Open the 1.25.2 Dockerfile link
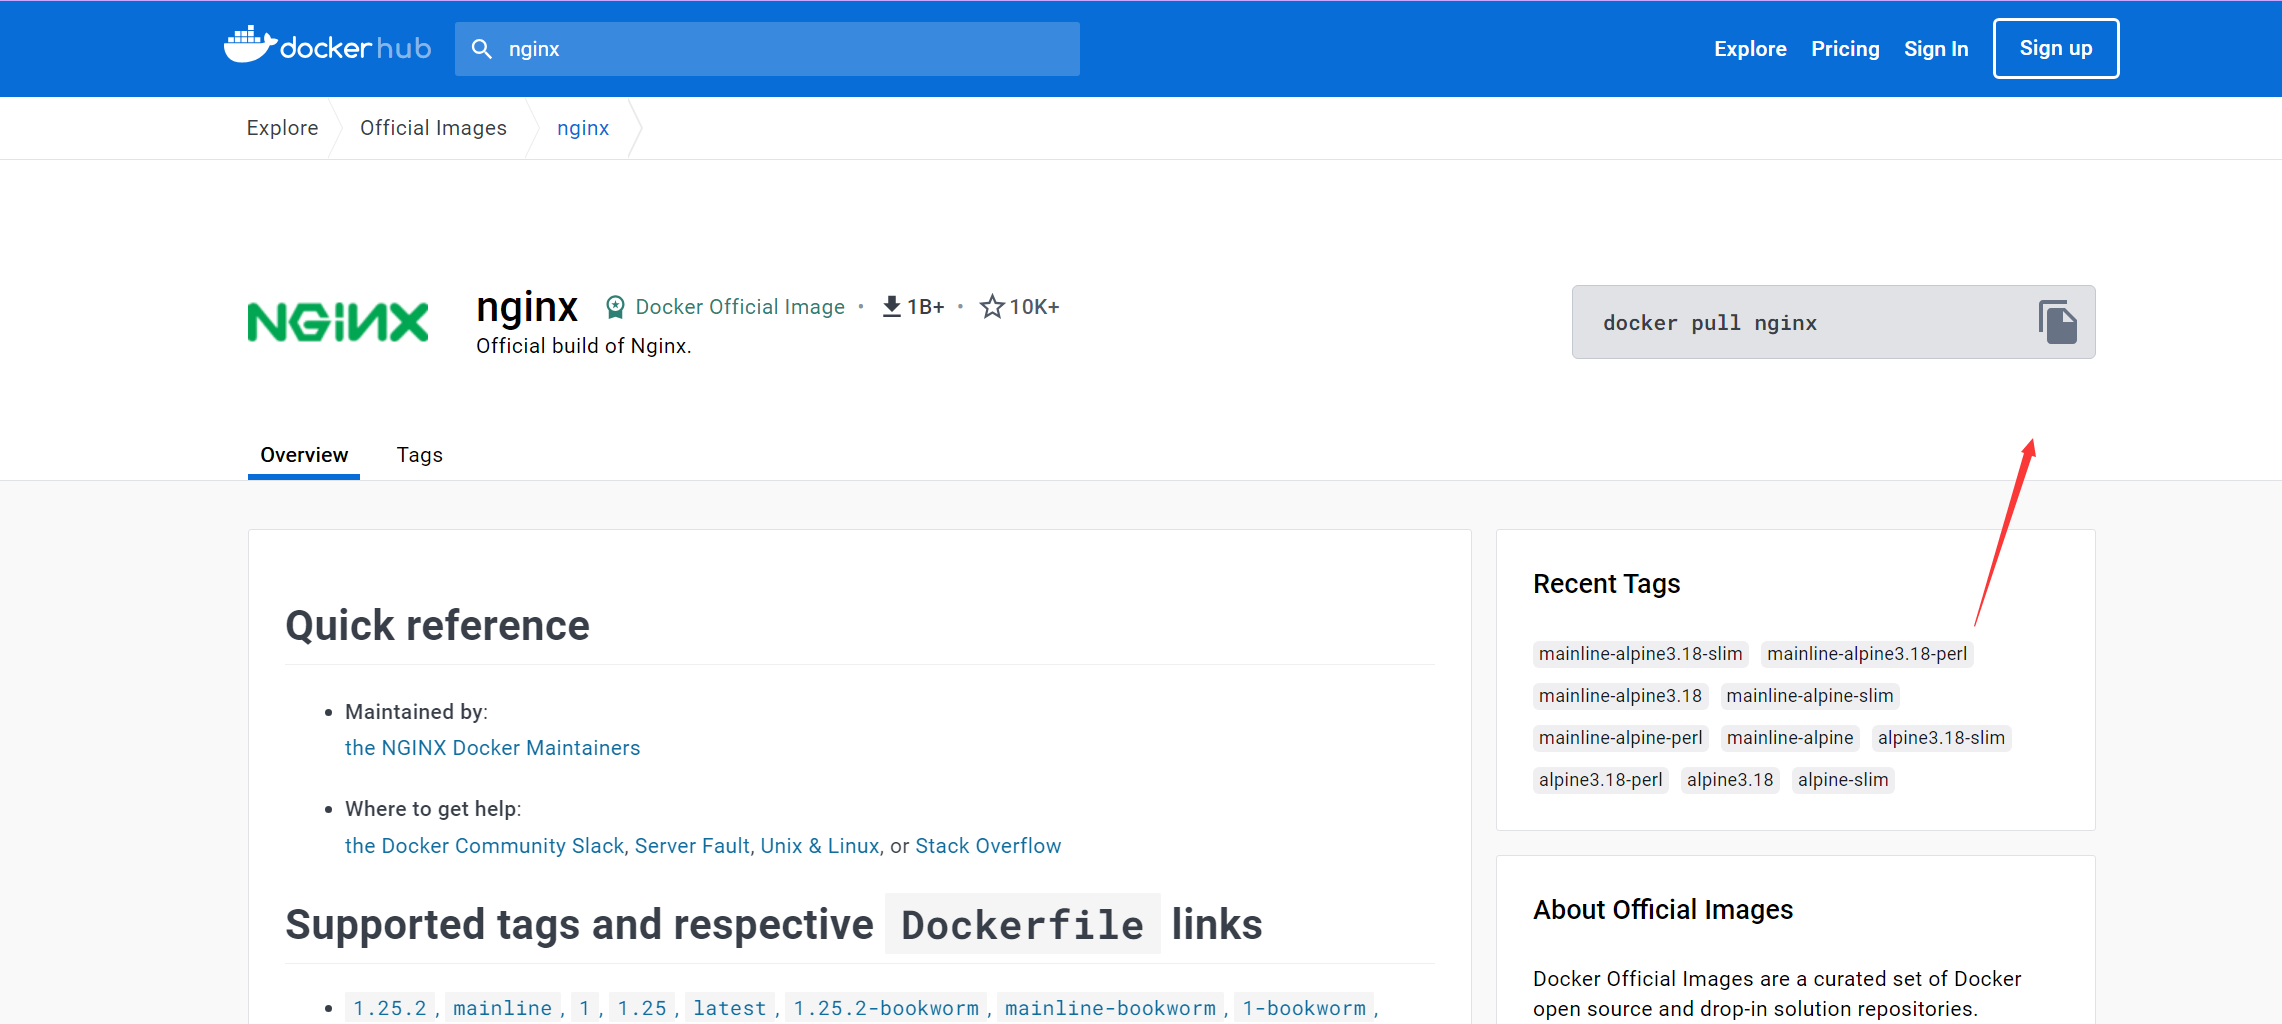2282x1024 pixels. (x=390, y=1008)
